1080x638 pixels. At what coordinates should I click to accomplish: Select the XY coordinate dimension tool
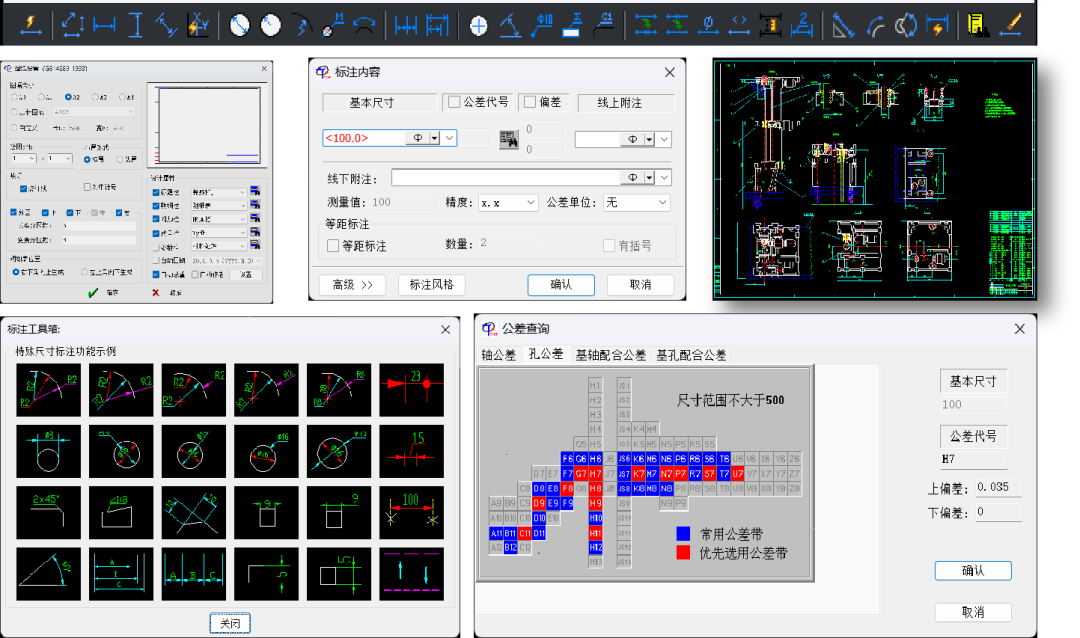coord(198,25)
